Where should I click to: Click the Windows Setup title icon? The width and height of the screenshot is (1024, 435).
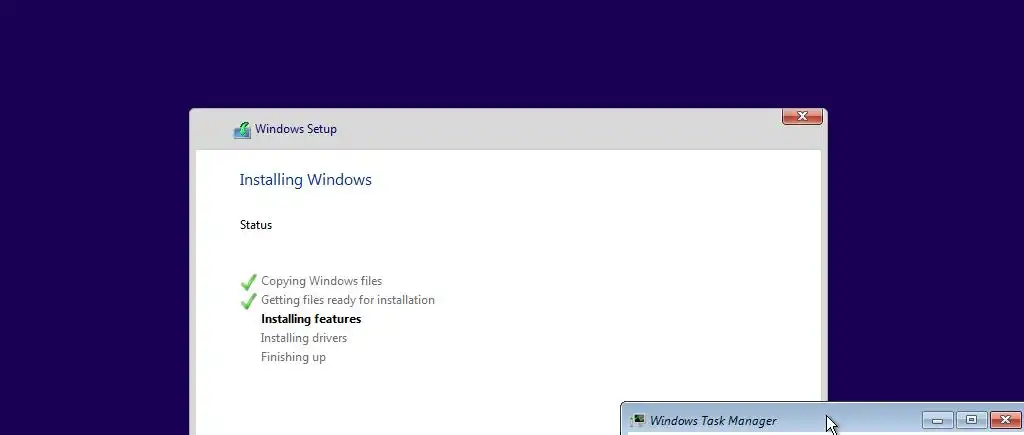(x=242, y=130)
